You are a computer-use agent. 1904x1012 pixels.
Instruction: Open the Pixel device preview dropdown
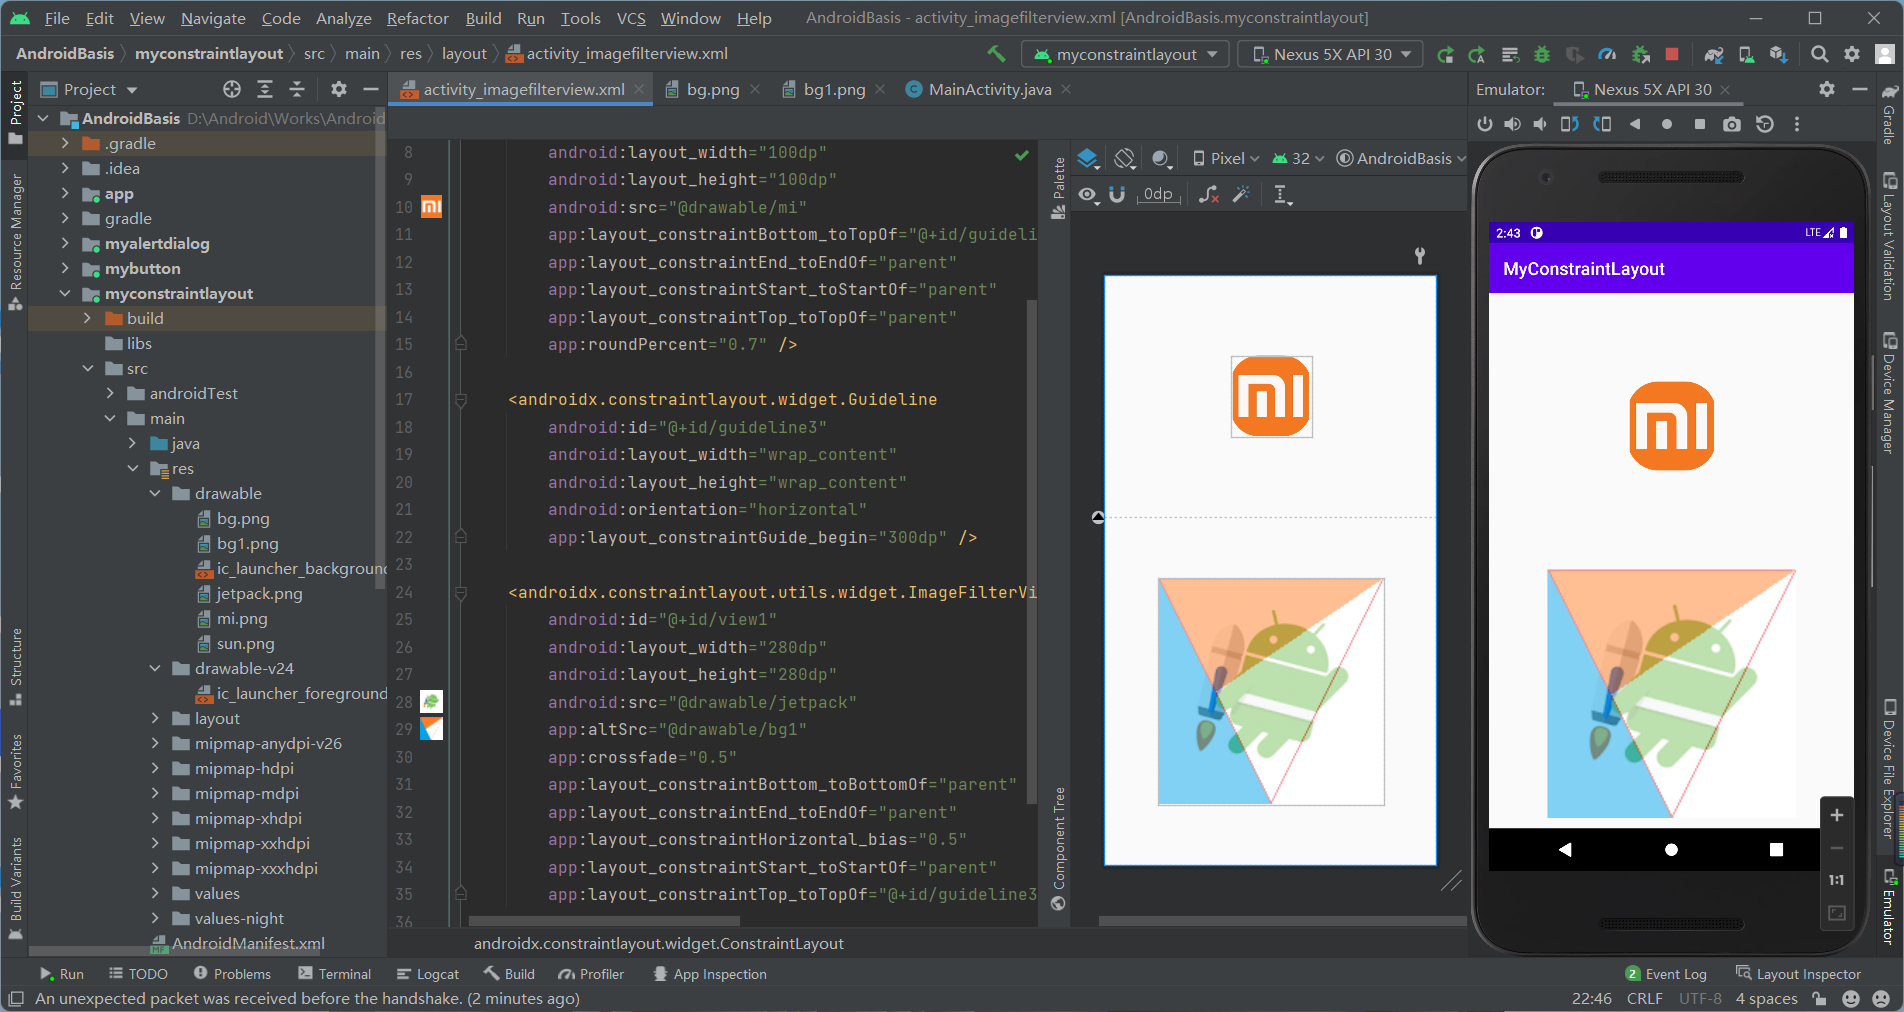[1225, 158]
